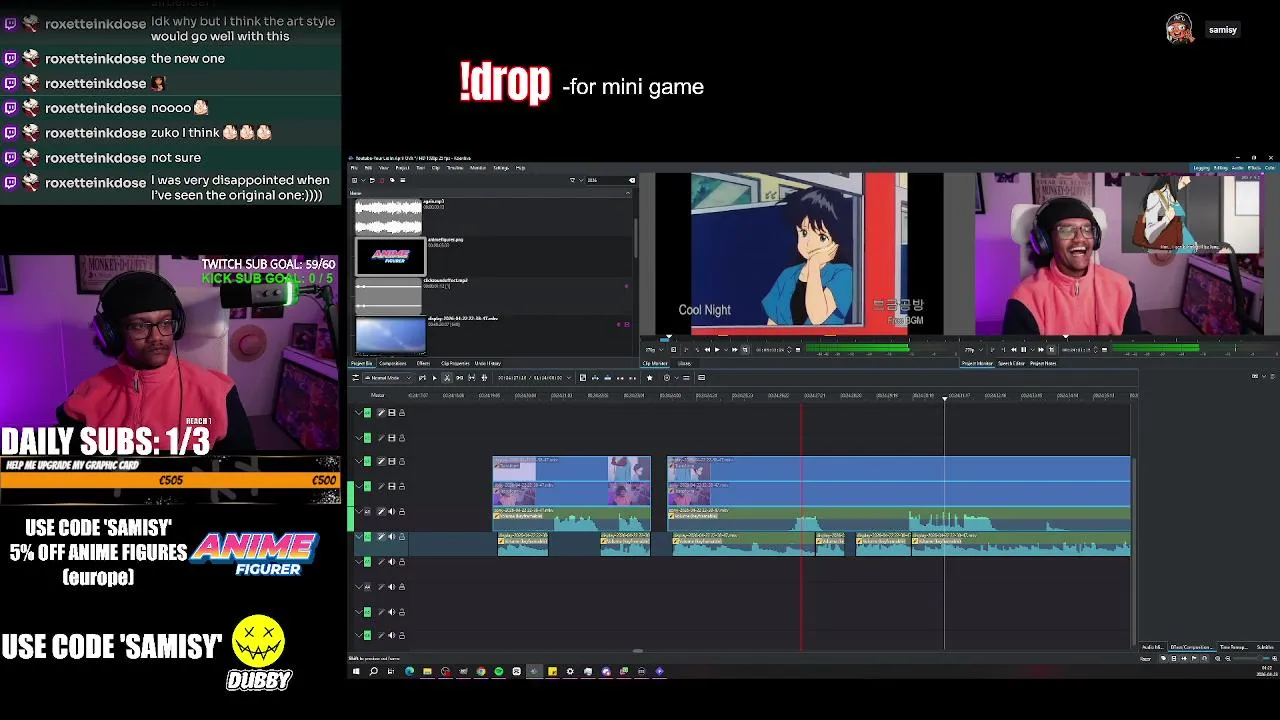Toggle edit mode icon in Clip Monitor toolbar
This screenshot has width=1280, height=720.
pos(745,350)
